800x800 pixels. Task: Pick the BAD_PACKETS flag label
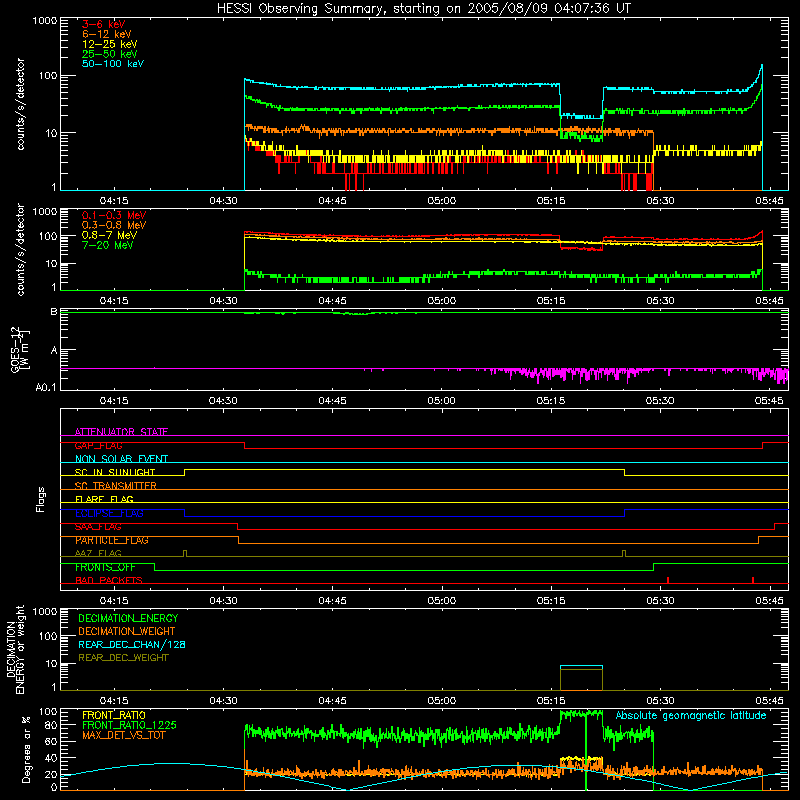point(109,580)
